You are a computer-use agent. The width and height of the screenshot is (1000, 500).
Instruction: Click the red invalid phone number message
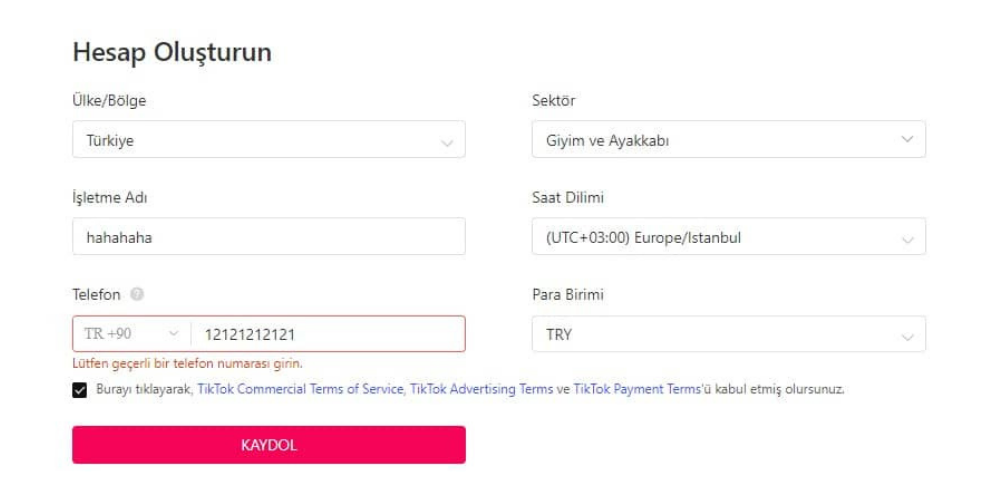187,363
